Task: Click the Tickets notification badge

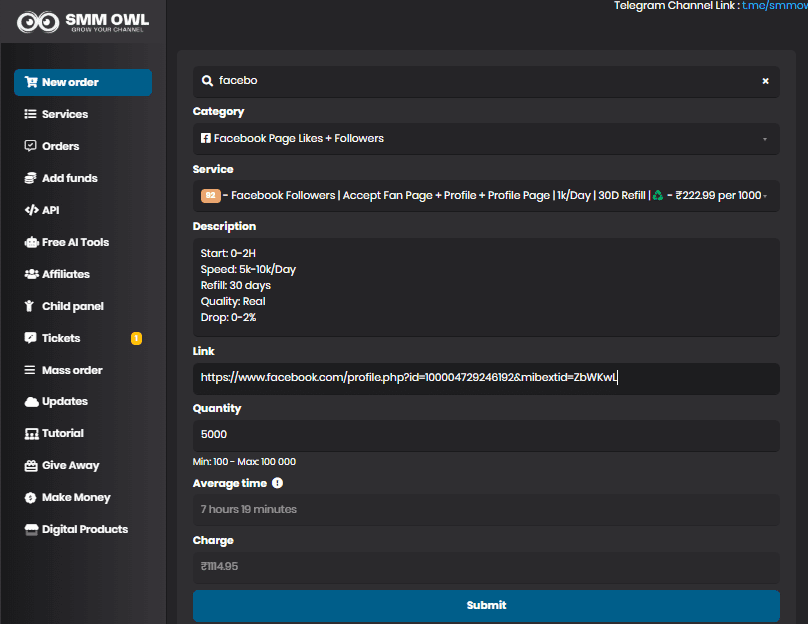Action: pyautogui.click(x=136, y=338)
